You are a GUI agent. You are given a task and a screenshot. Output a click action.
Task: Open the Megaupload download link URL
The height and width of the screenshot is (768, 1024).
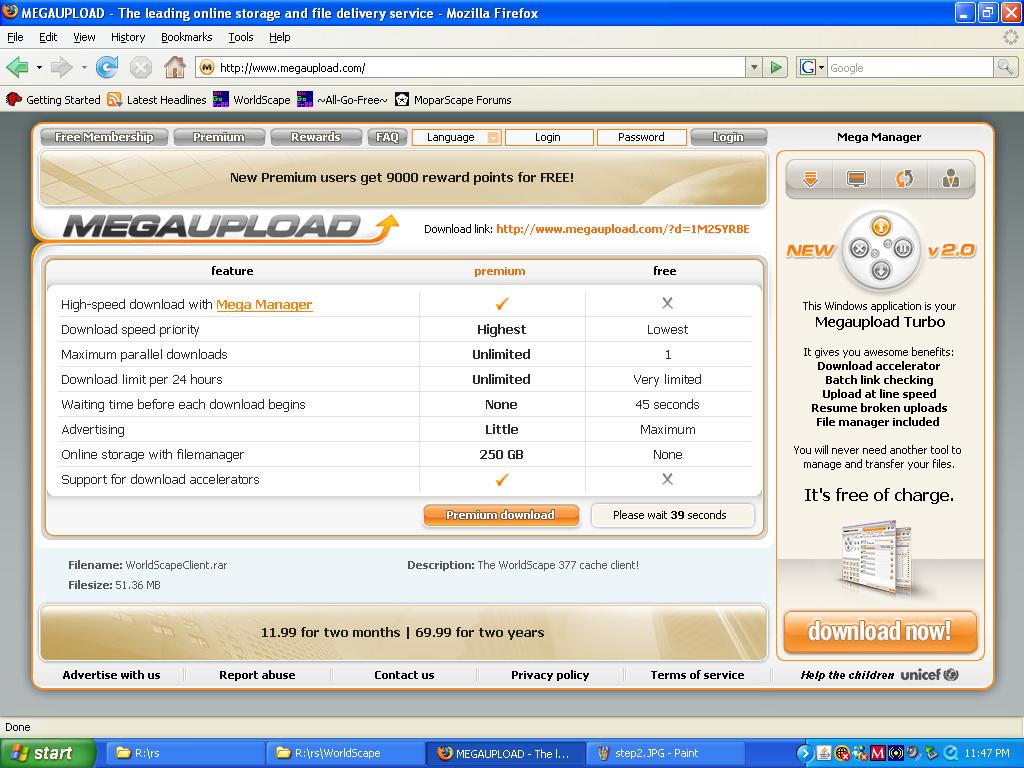(x=622, y=229)
